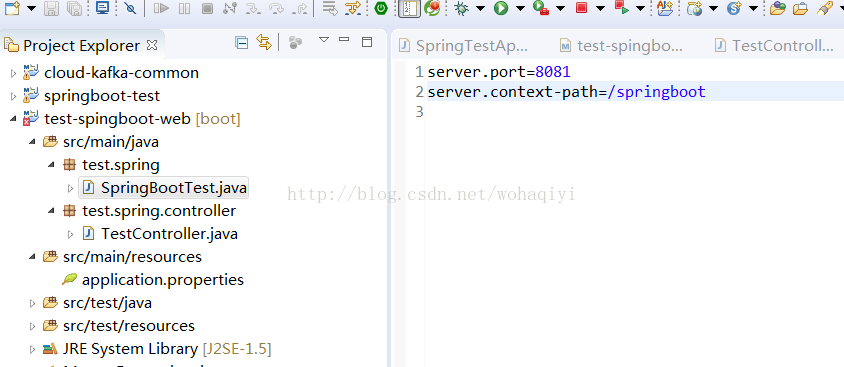The height and width of the screenshot is (367, 844).
Task: Click the grey filter icon in Project Explorer
Action: click(295, 43)
